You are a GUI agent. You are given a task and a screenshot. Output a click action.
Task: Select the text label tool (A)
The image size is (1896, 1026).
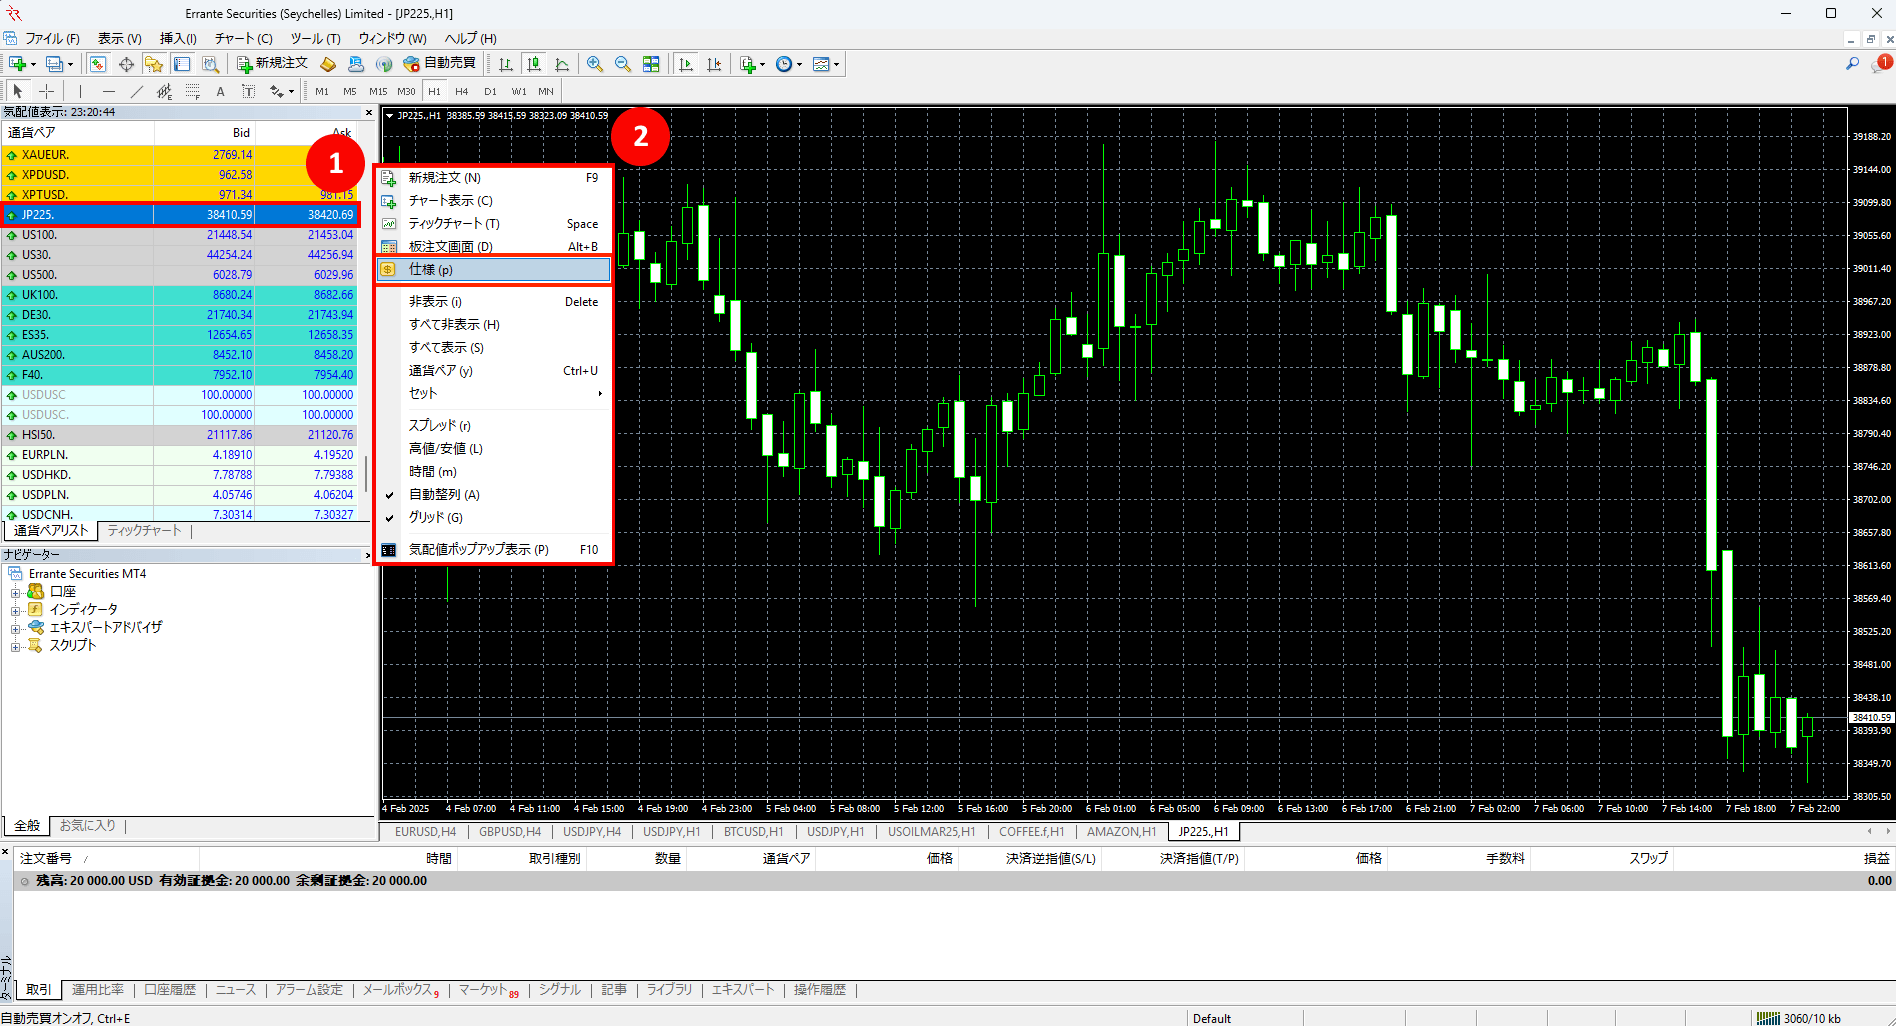tap(220, 91)
